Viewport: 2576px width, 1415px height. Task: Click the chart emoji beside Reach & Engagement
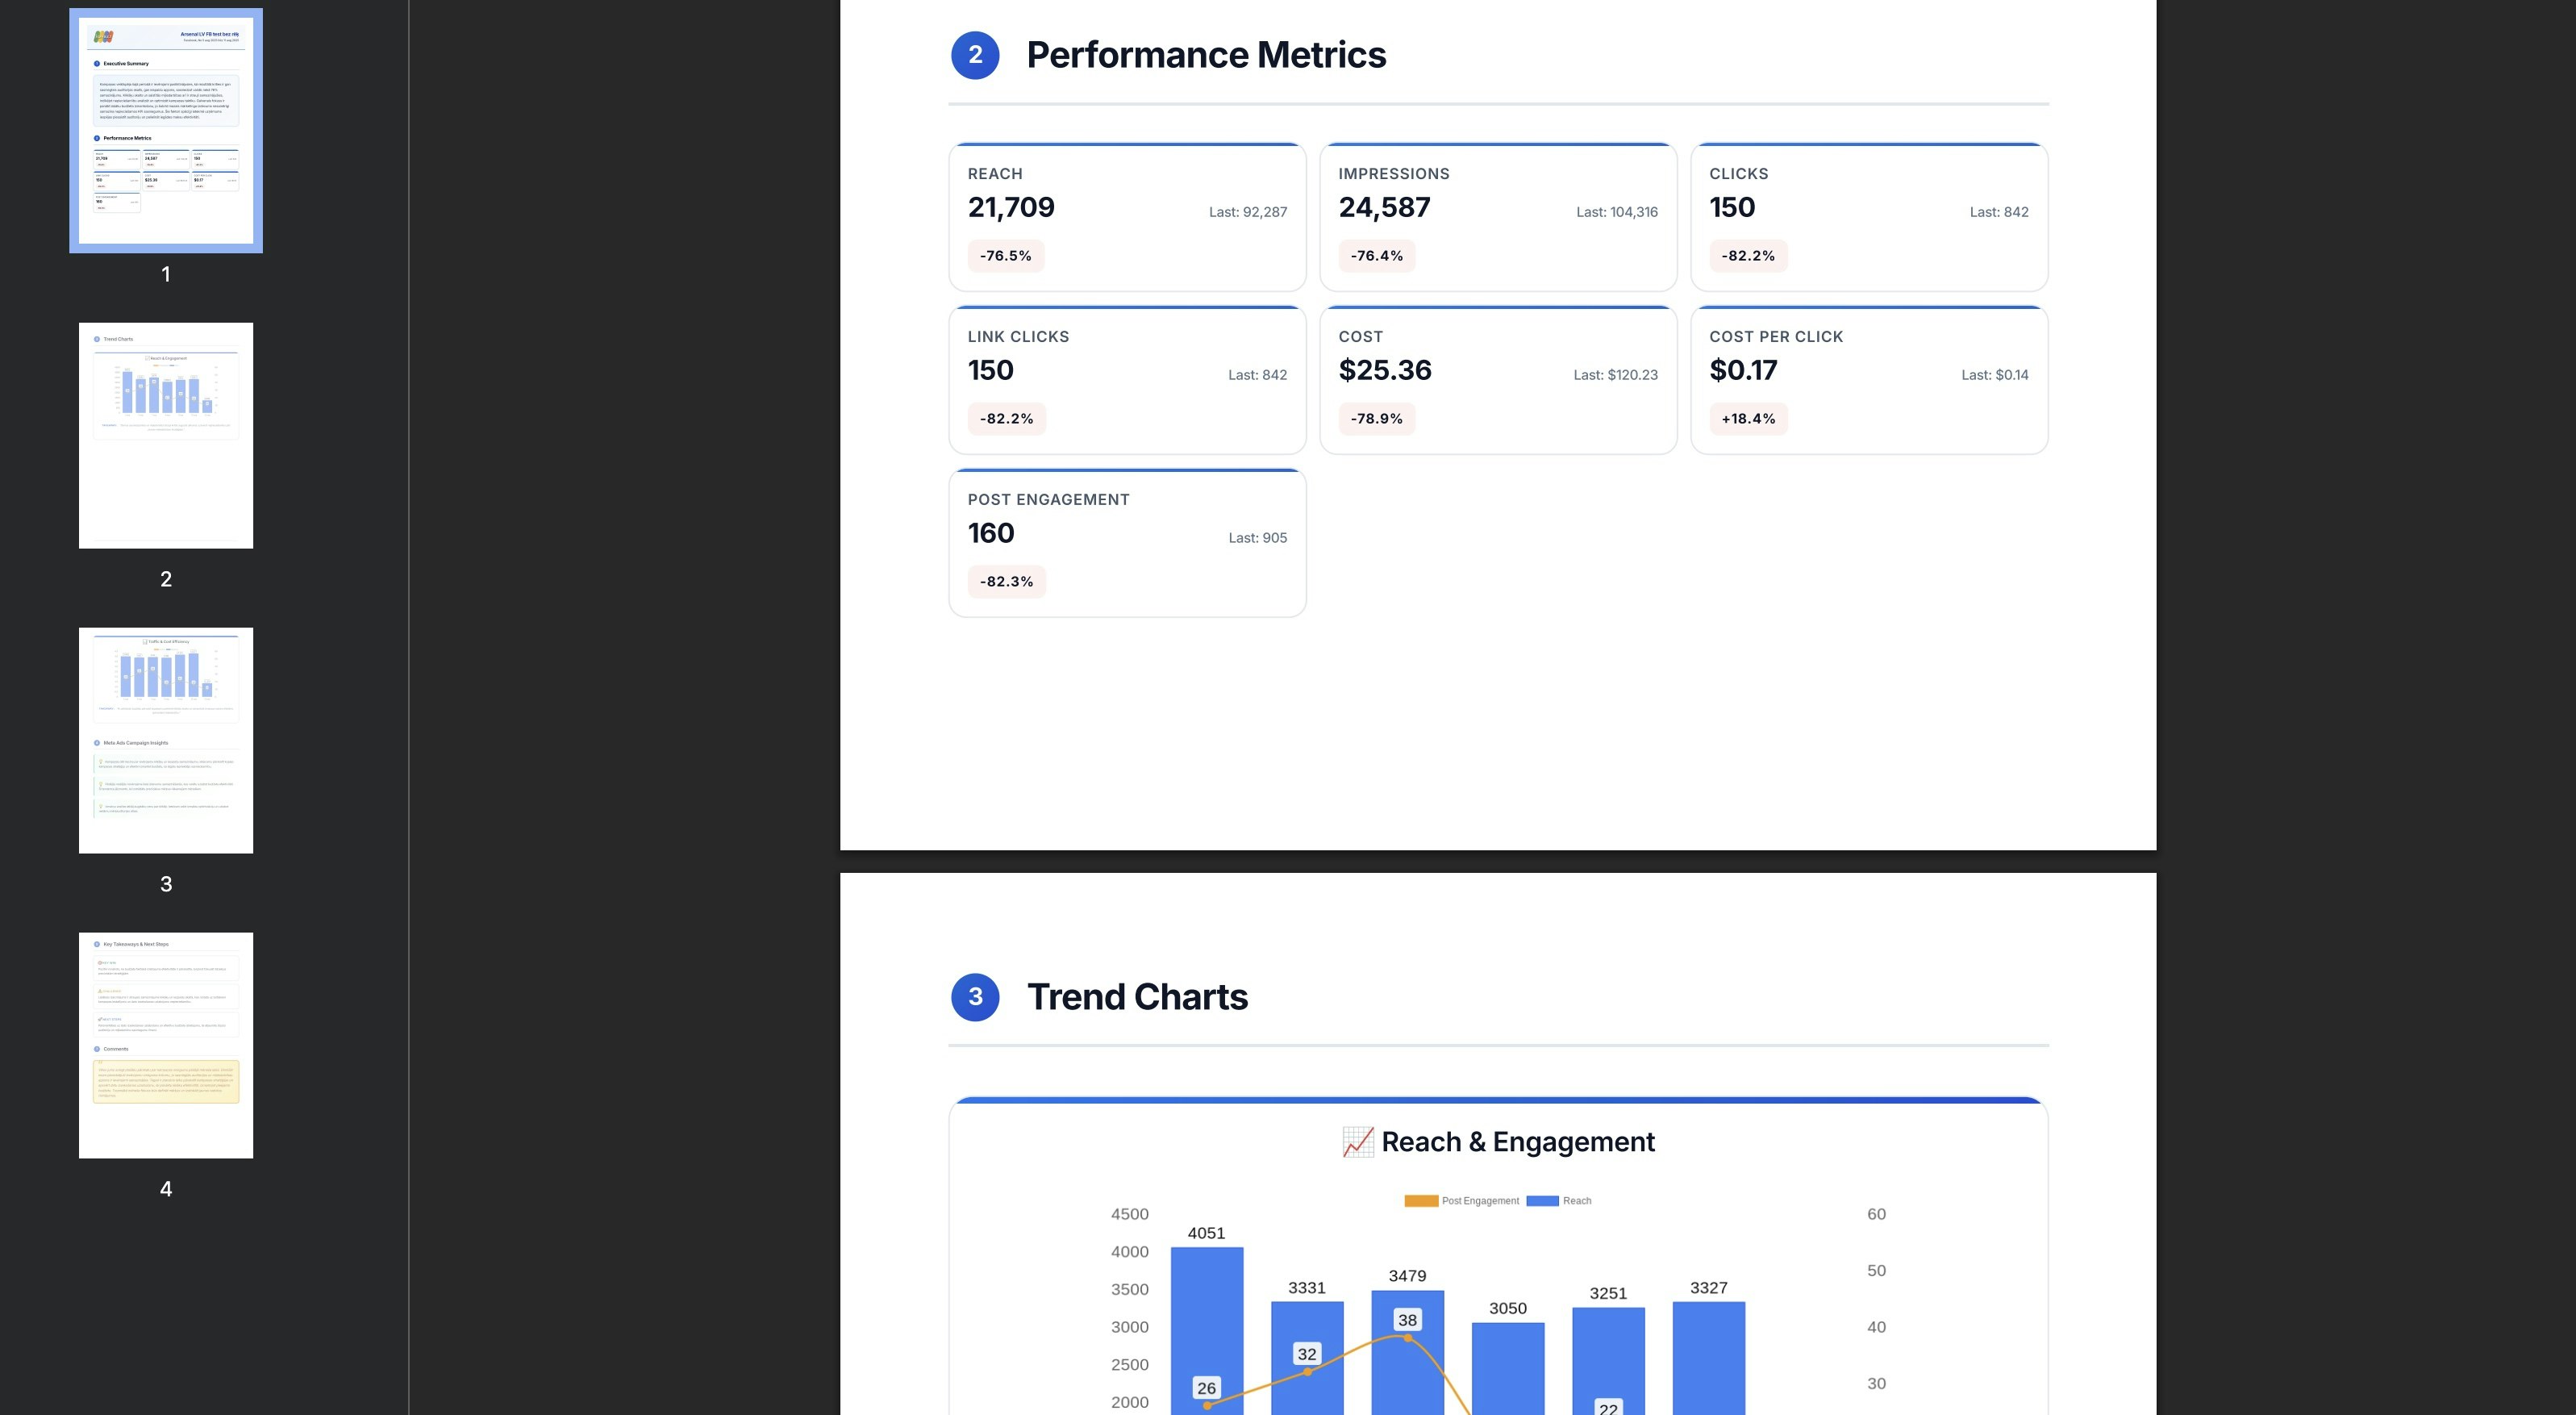[x=1358, y=1142]
